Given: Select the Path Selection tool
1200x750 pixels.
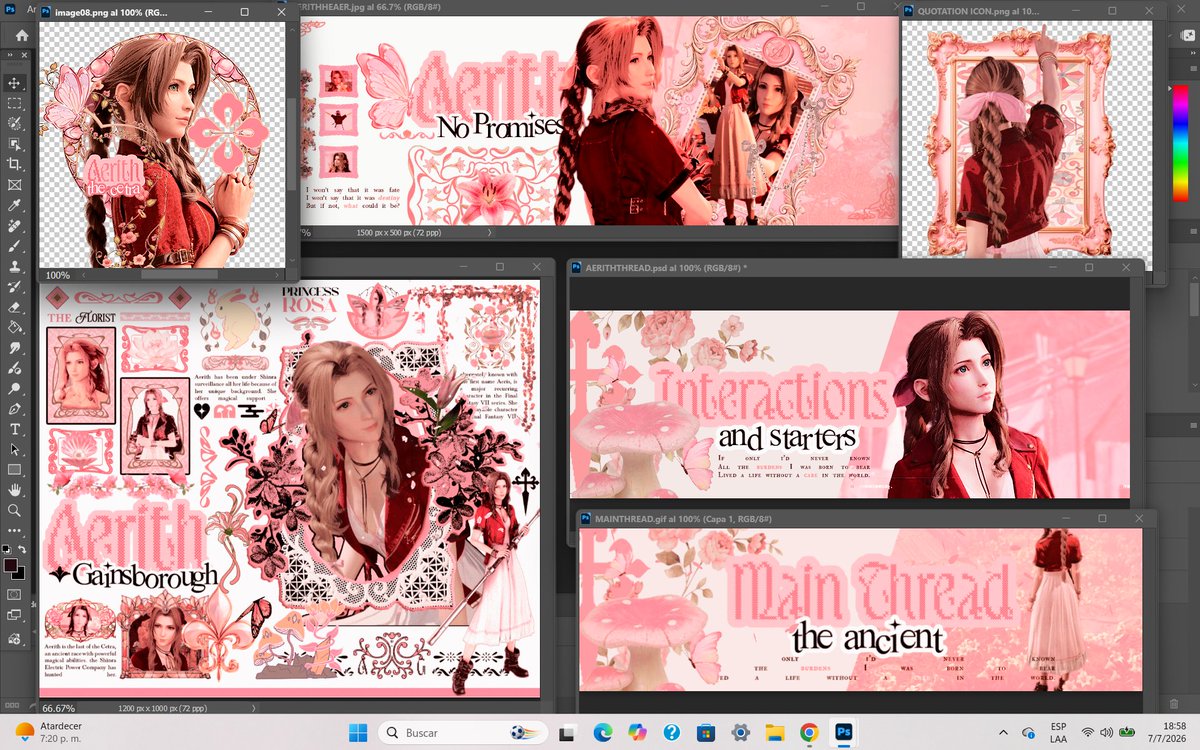Looking at the screenshot, I should 15,450.
